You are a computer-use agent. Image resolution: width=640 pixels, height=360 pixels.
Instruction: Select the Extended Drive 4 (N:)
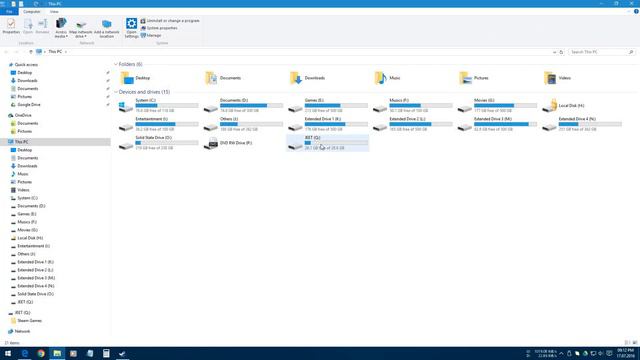pos(582,124)
